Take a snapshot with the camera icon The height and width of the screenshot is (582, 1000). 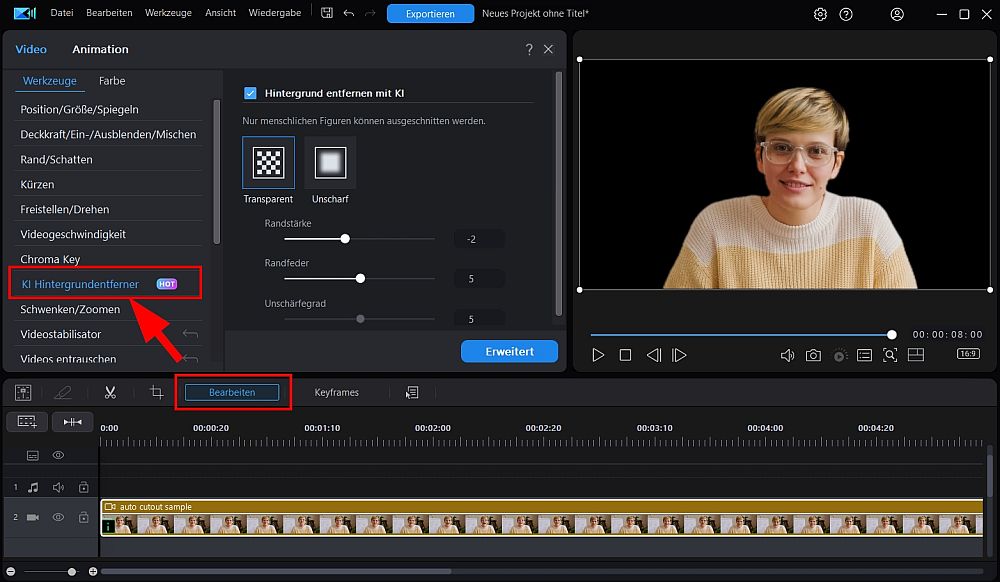click(x=813, y=355)
